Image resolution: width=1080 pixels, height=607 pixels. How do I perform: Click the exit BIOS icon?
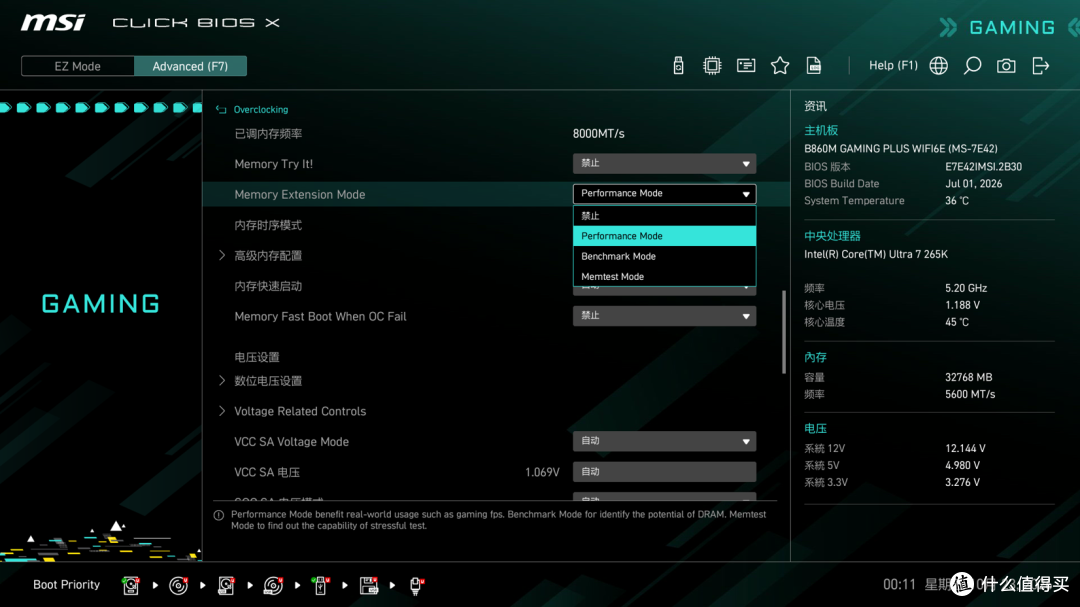pyautogui.click(x=1040, y=65)
